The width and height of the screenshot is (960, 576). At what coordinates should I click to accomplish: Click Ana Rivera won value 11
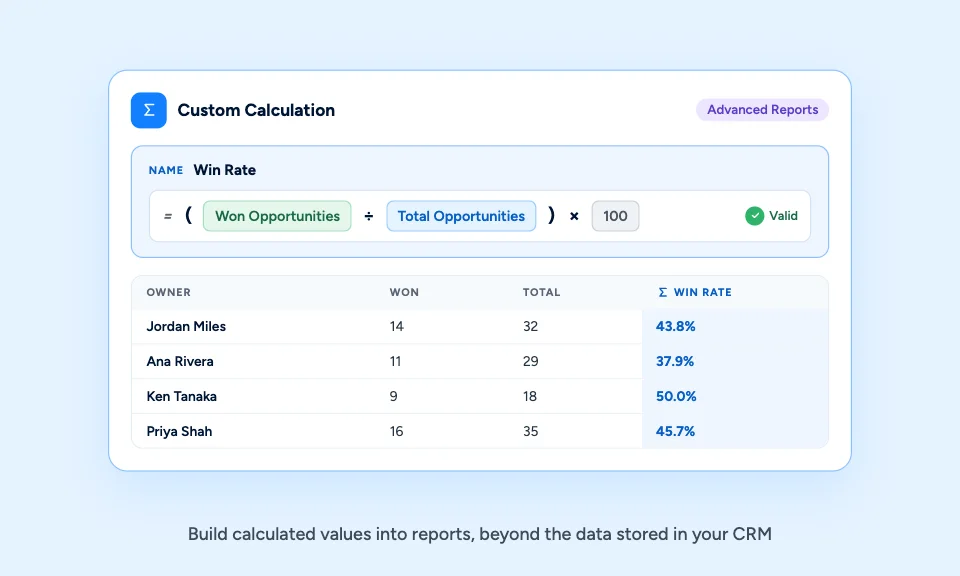tap(396, 361)
